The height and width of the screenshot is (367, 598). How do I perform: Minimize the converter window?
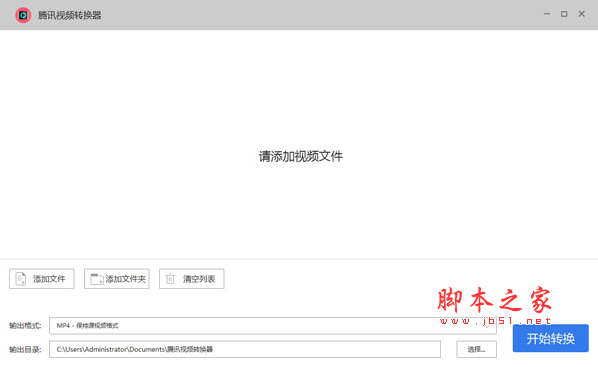[x=547, y=14]
